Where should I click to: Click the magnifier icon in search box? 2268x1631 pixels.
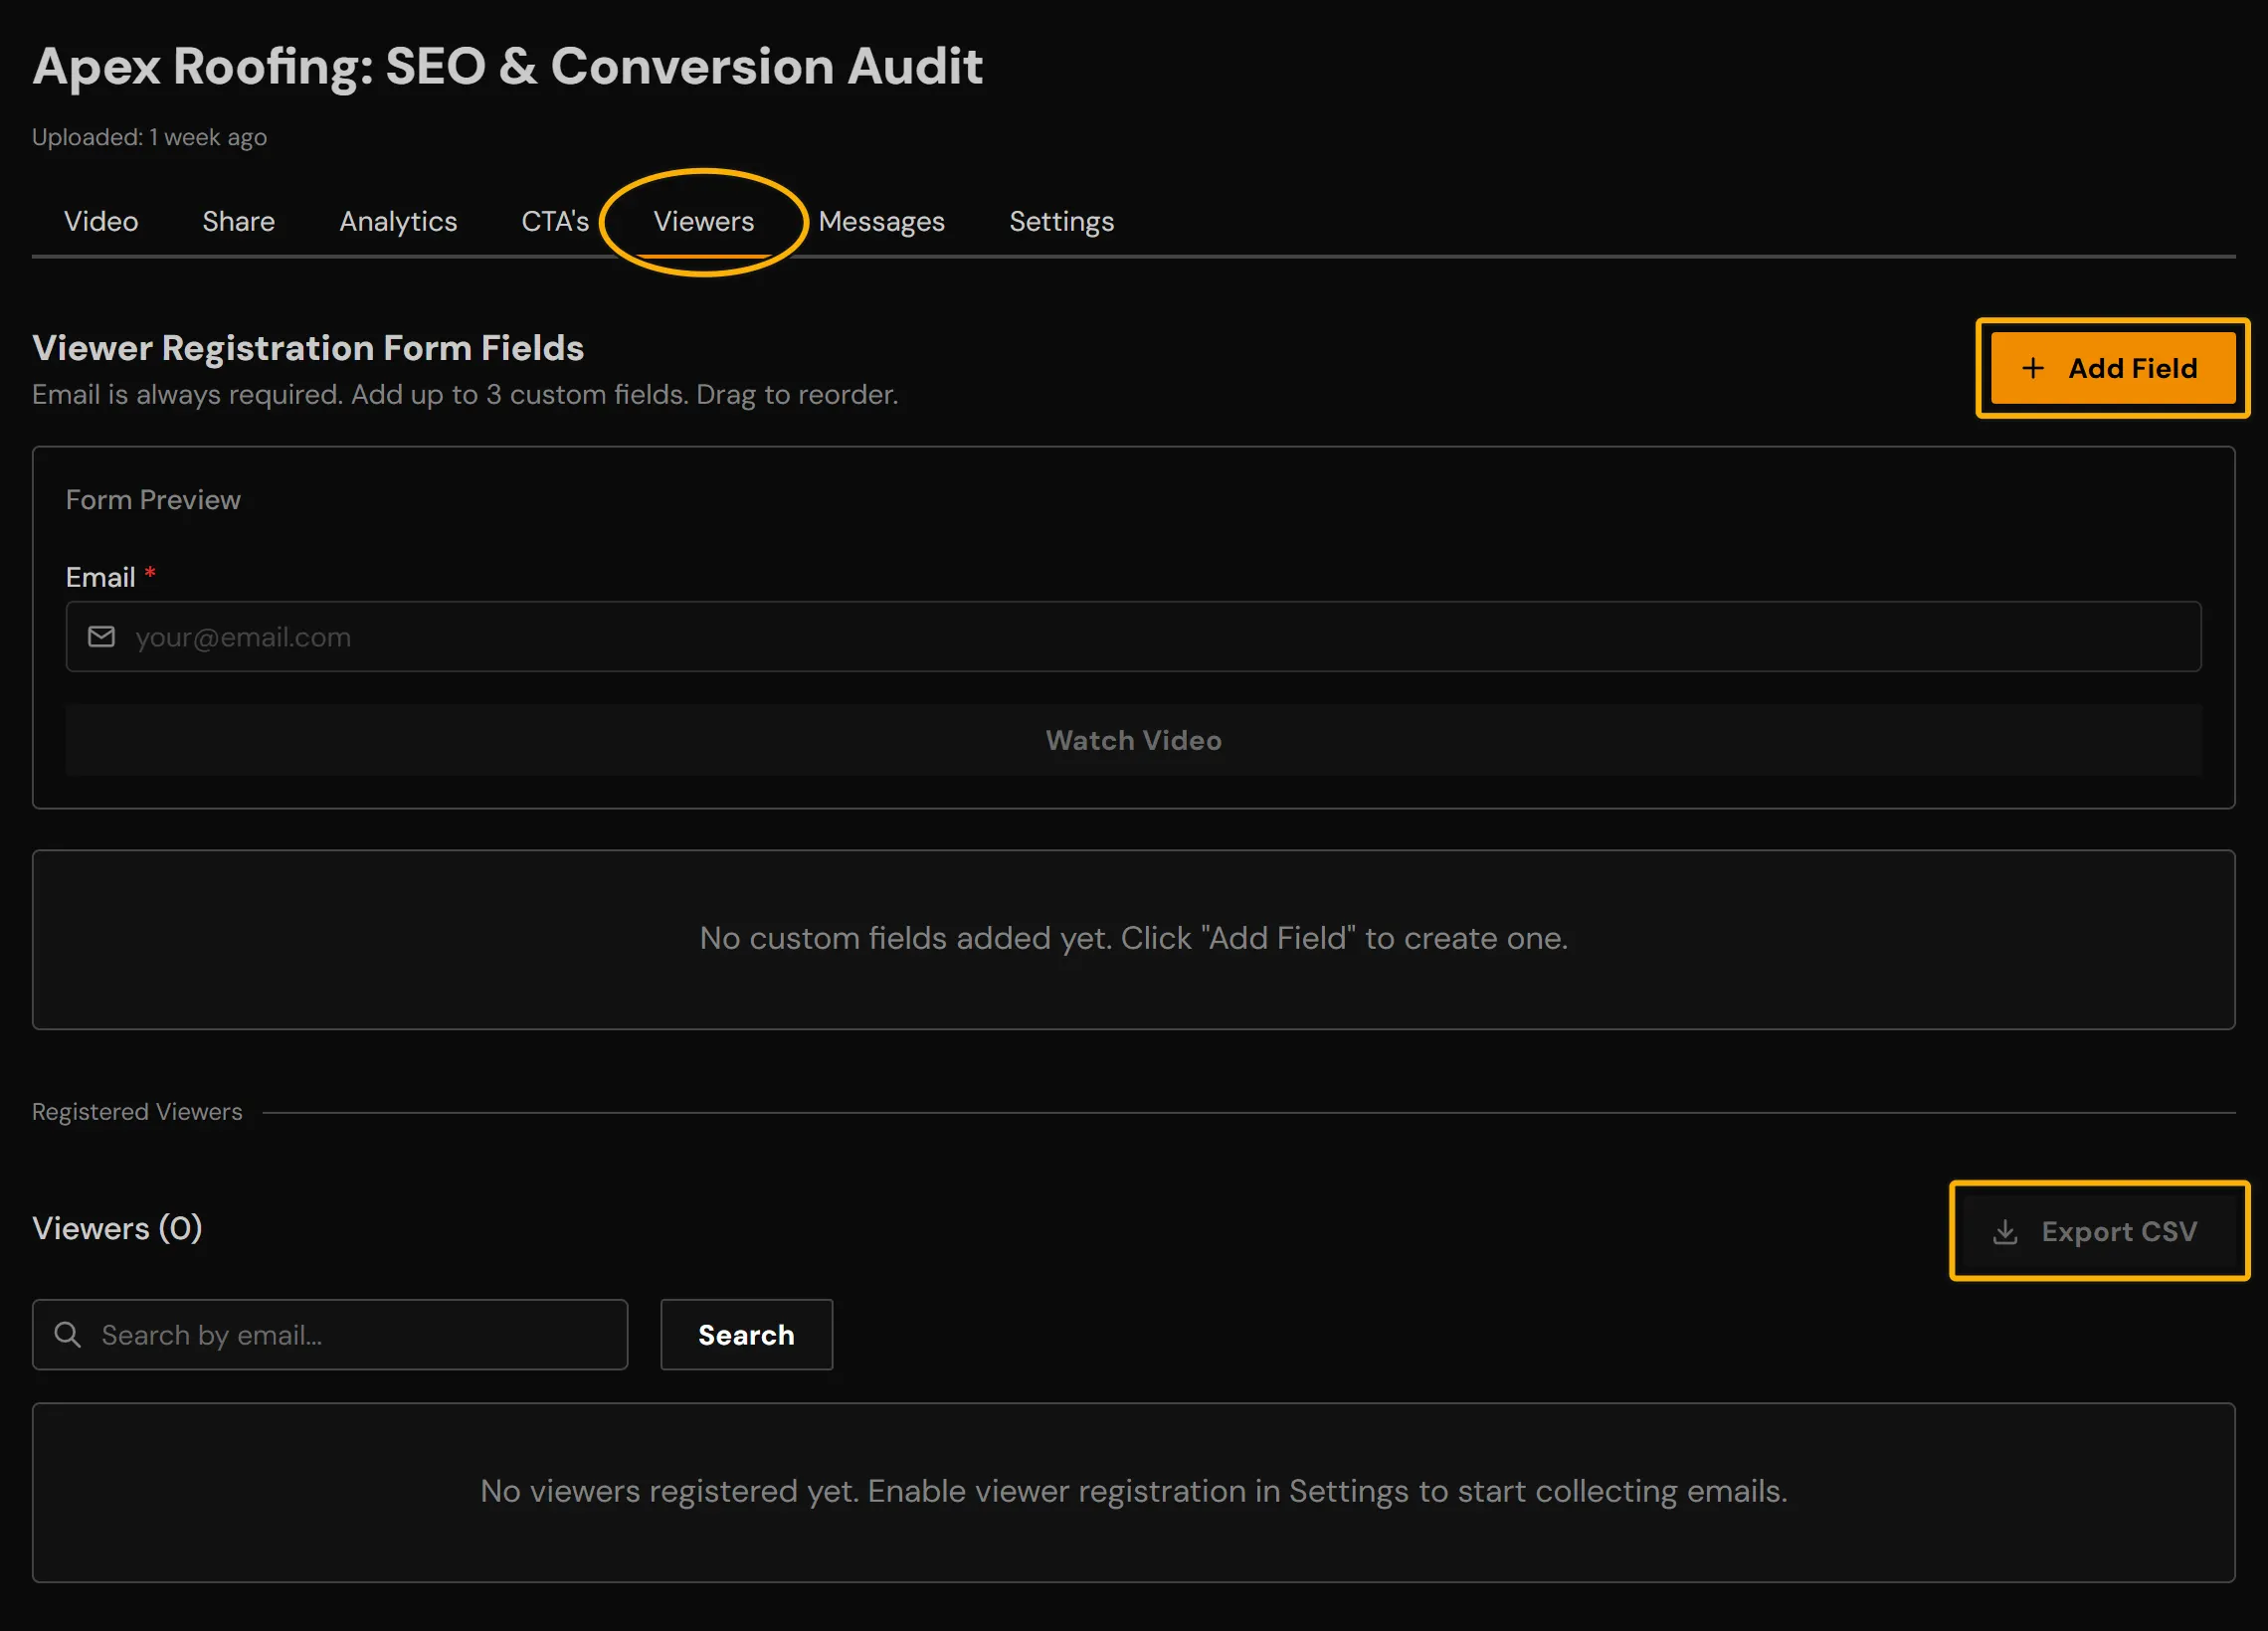pyautogui.click(x=68, y=1335)
